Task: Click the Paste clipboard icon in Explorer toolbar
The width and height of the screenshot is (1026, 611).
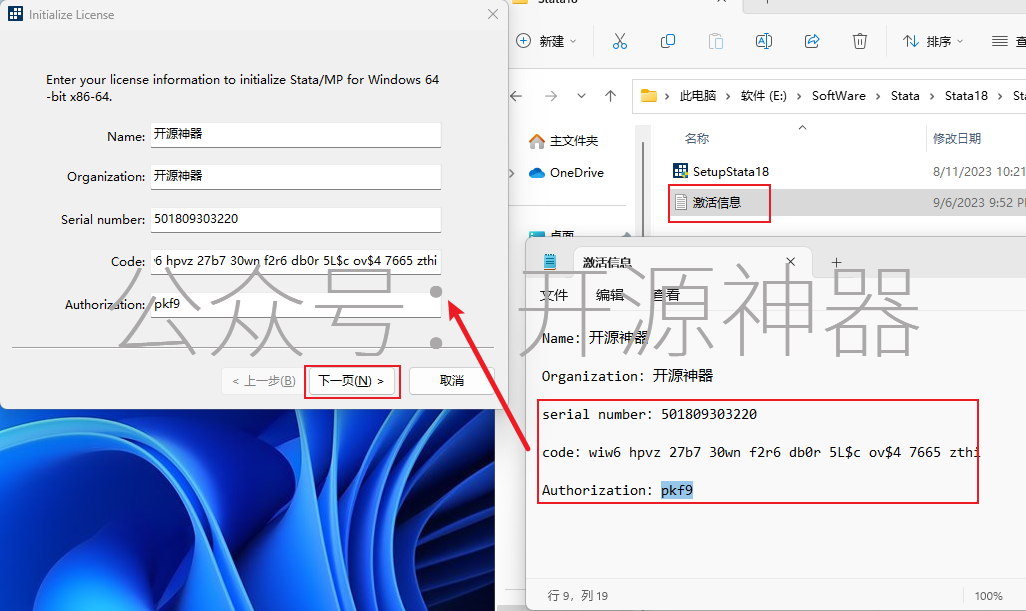Action: coord(716,41)
